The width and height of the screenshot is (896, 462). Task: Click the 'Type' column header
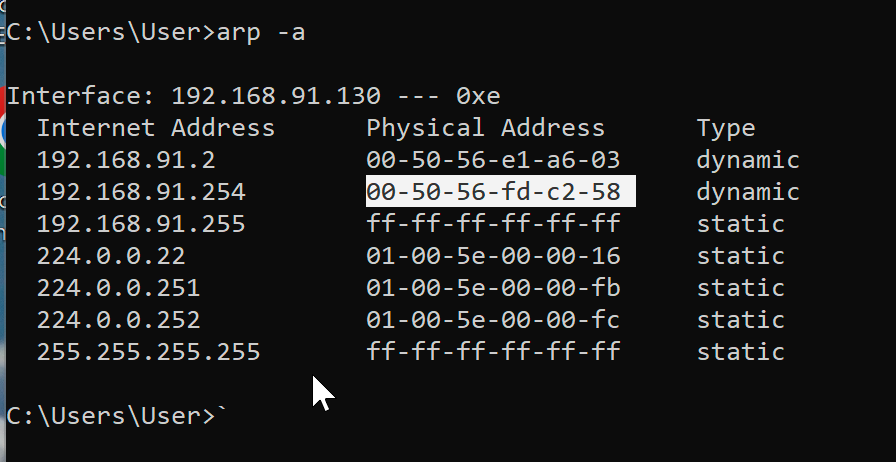point(725,128)
